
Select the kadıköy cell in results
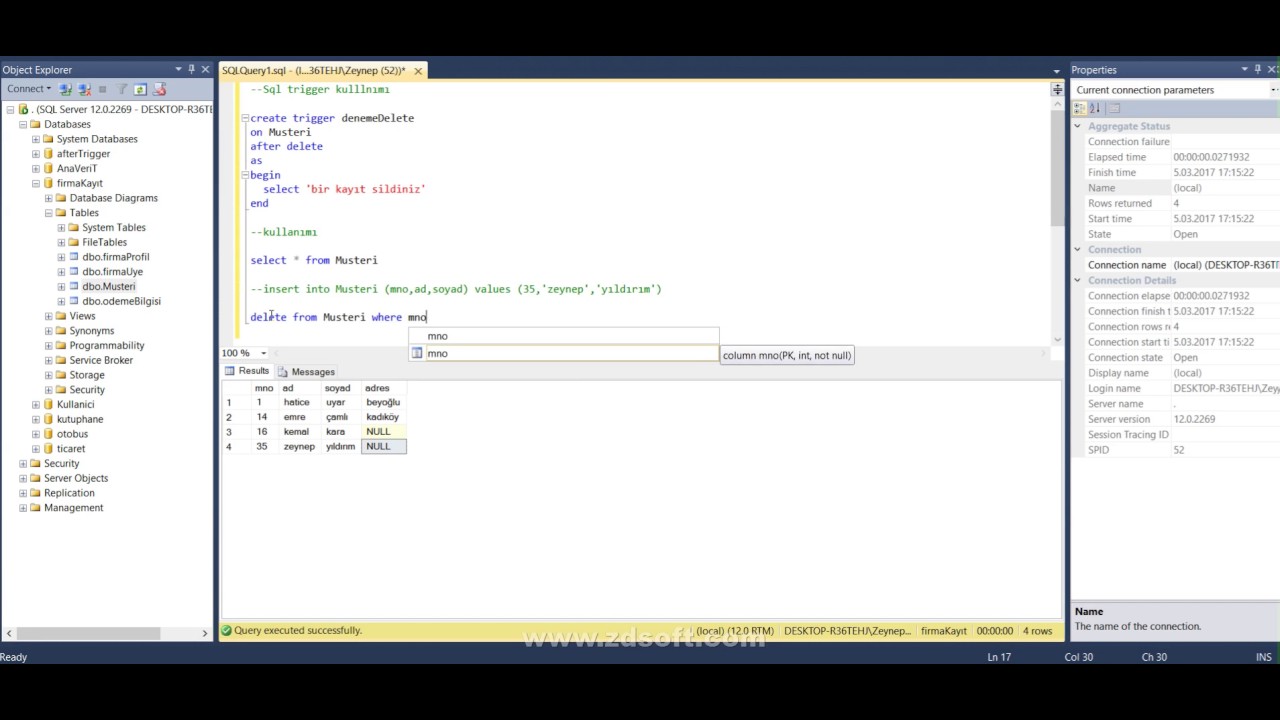coord(384,417)
